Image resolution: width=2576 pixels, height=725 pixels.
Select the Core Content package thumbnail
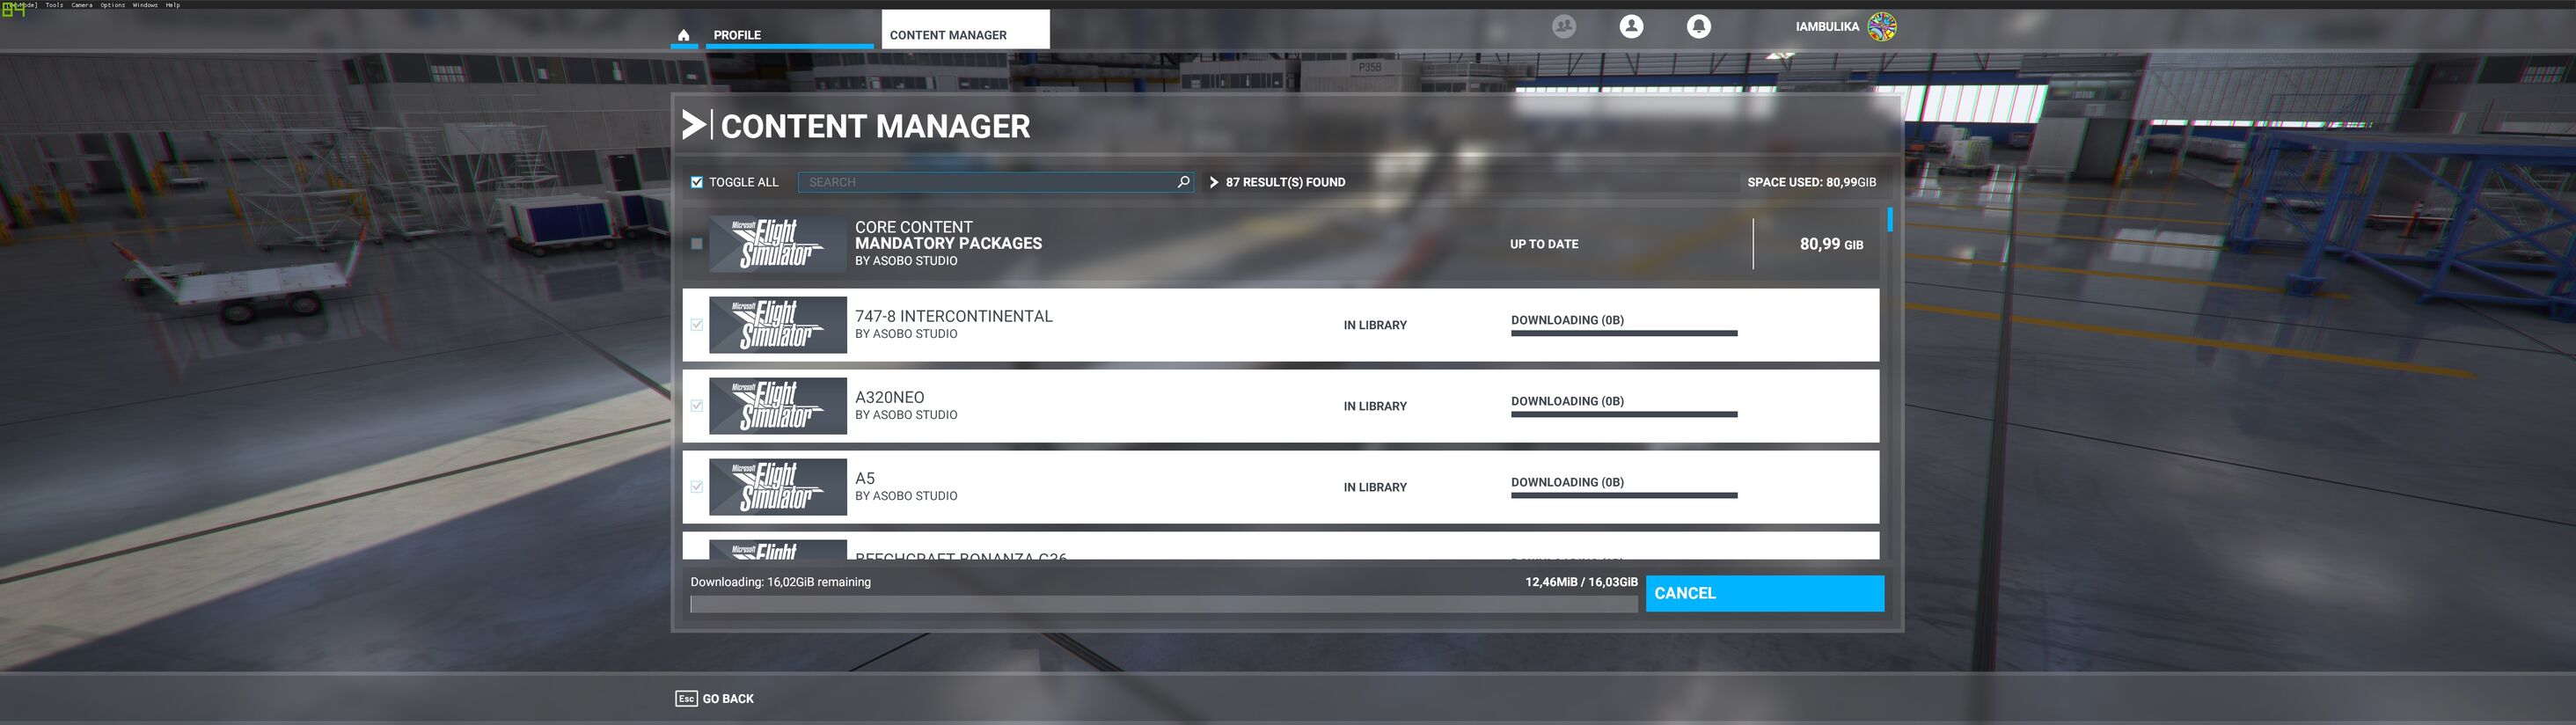778,244
